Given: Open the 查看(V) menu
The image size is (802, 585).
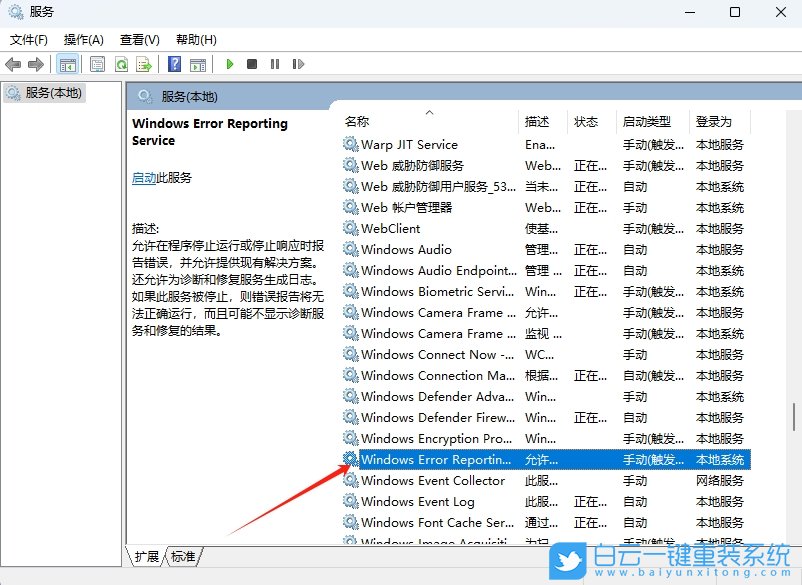Looking at the screenshot, I should (139, 39).
